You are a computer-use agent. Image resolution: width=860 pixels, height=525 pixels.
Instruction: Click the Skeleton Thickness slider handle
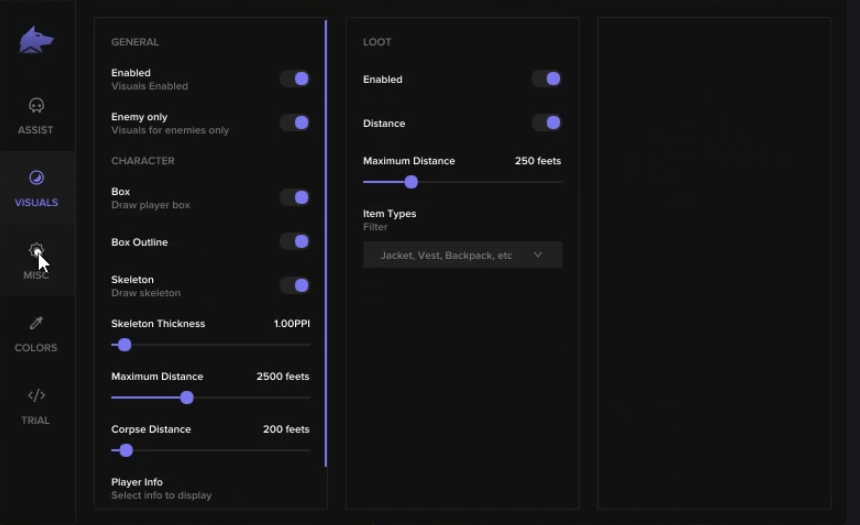(x=125, y=345)
